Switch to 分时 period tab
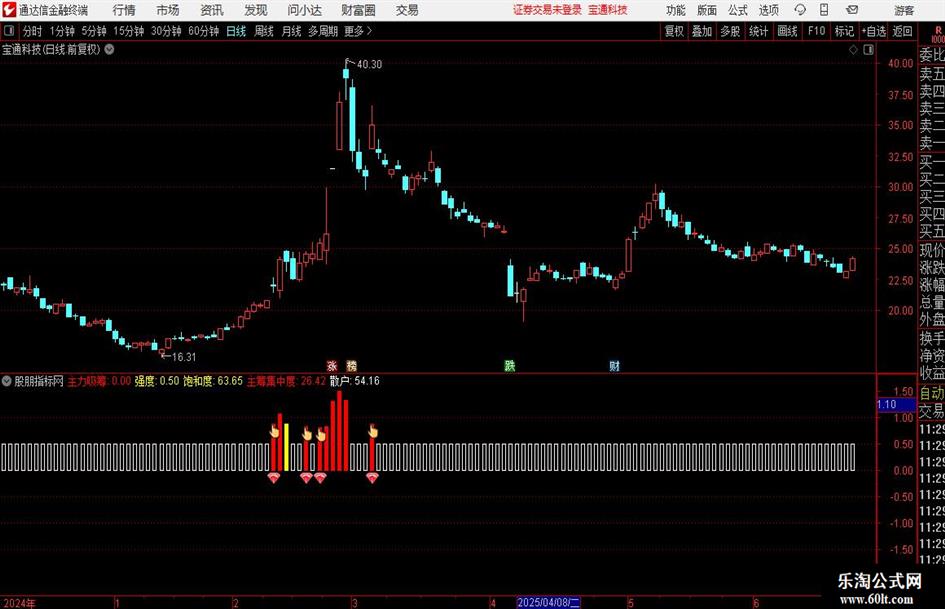 (x=33, y=31)
